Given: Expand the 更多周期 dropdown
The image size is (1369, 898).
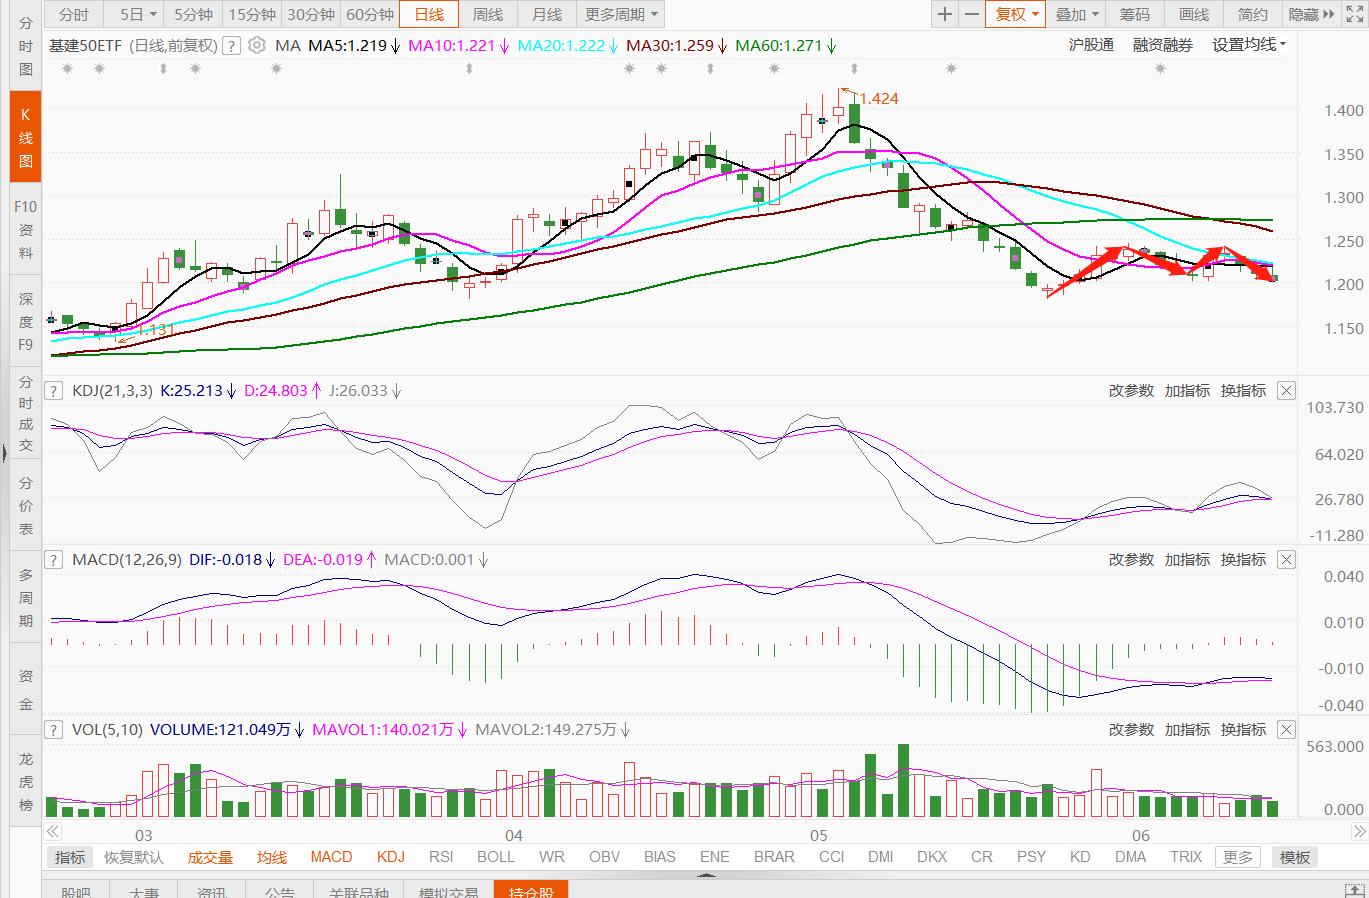Looking at the screenshot, I should [x=622, y=14].
